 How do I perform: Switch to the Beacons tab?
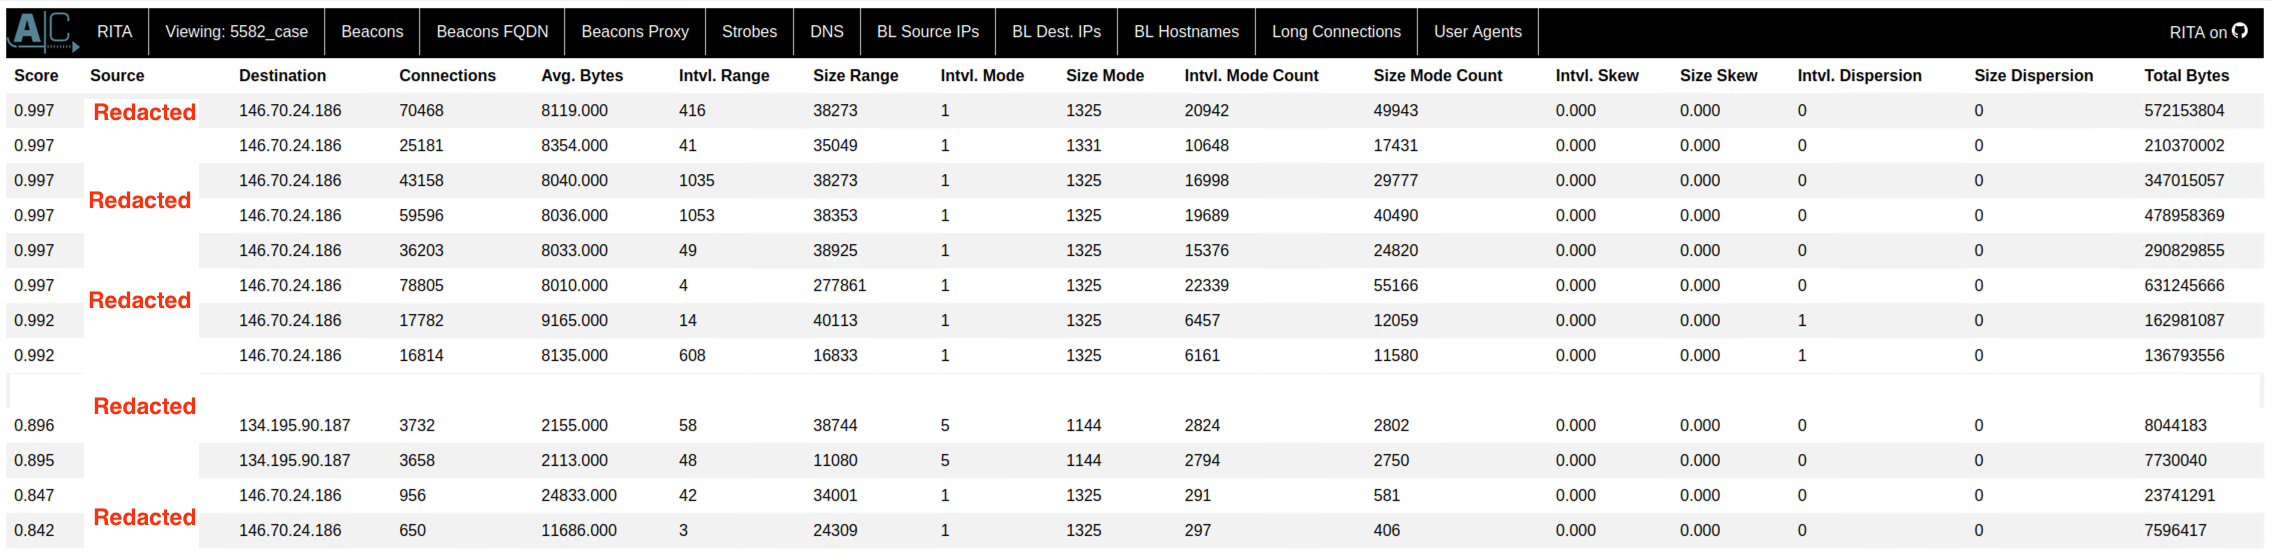[372, 32]
